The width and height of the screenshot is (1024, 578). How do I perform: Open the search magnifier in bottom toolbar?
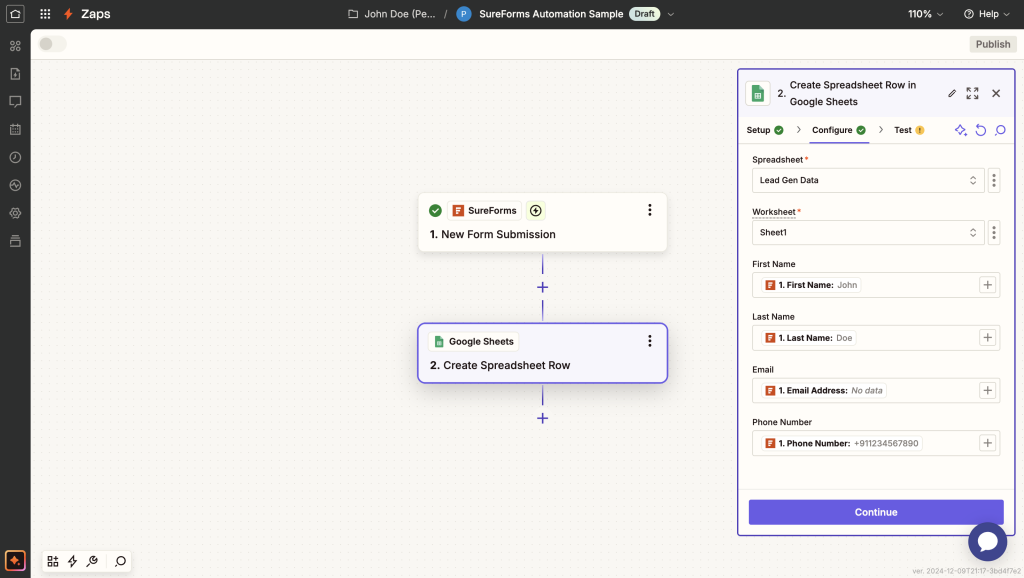[x=120, y=561]
